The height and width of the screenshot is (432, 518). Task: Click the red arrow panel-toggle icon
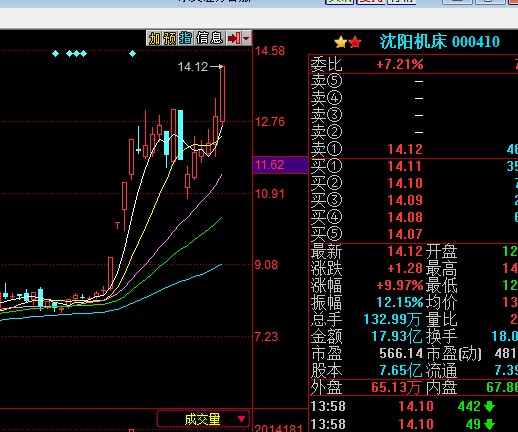point(234,38)
